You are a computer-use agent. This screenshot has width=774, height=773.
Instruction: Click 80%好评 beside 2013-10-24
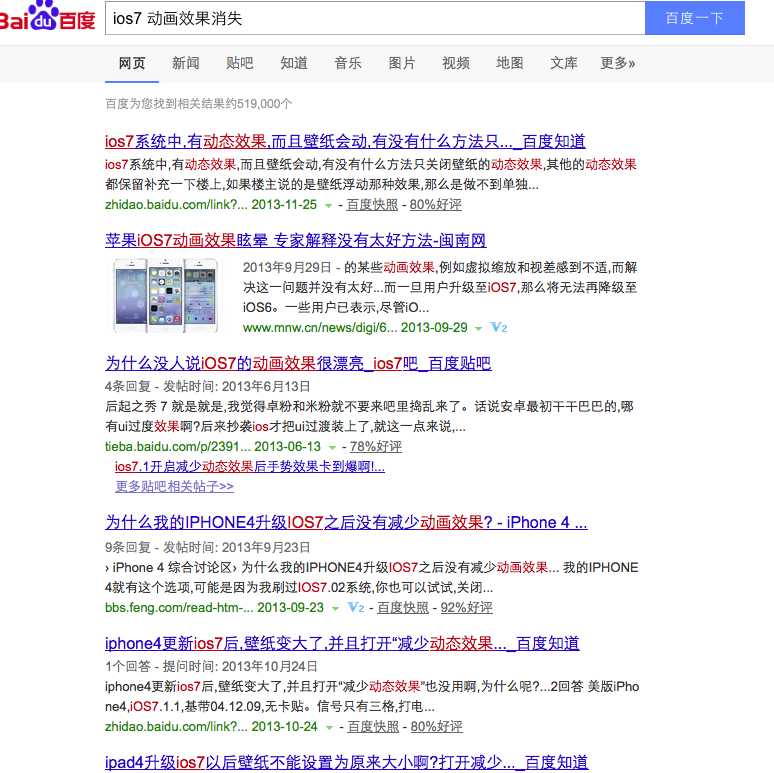point(436,727)
